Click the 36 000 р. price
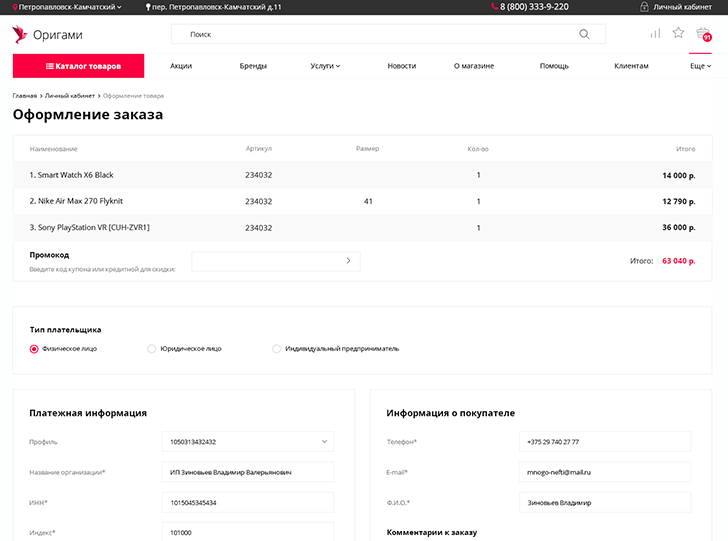The width and height of the screenshot is (728, 541). tap(679, 228)
